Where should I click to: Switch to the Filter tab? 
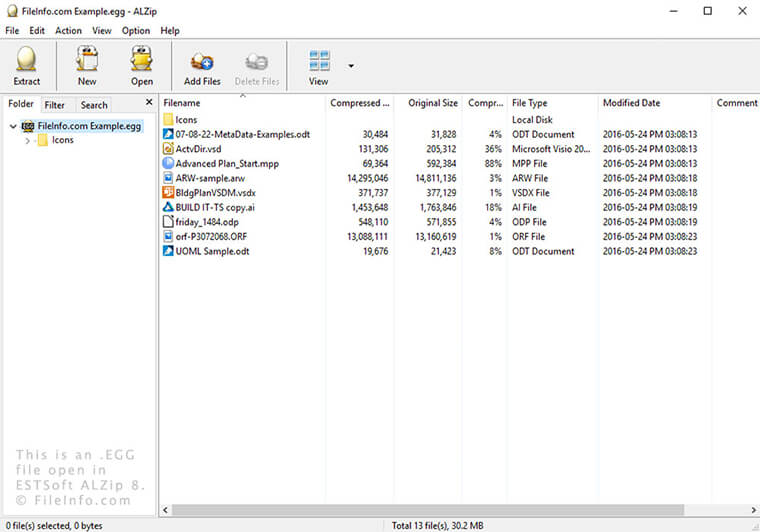55,105
